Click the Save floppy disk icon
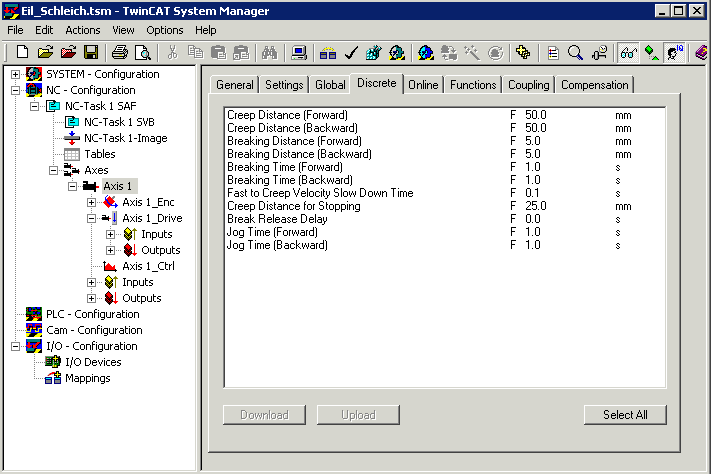Screen dimensions: 711x474 [x=91, y=53]
